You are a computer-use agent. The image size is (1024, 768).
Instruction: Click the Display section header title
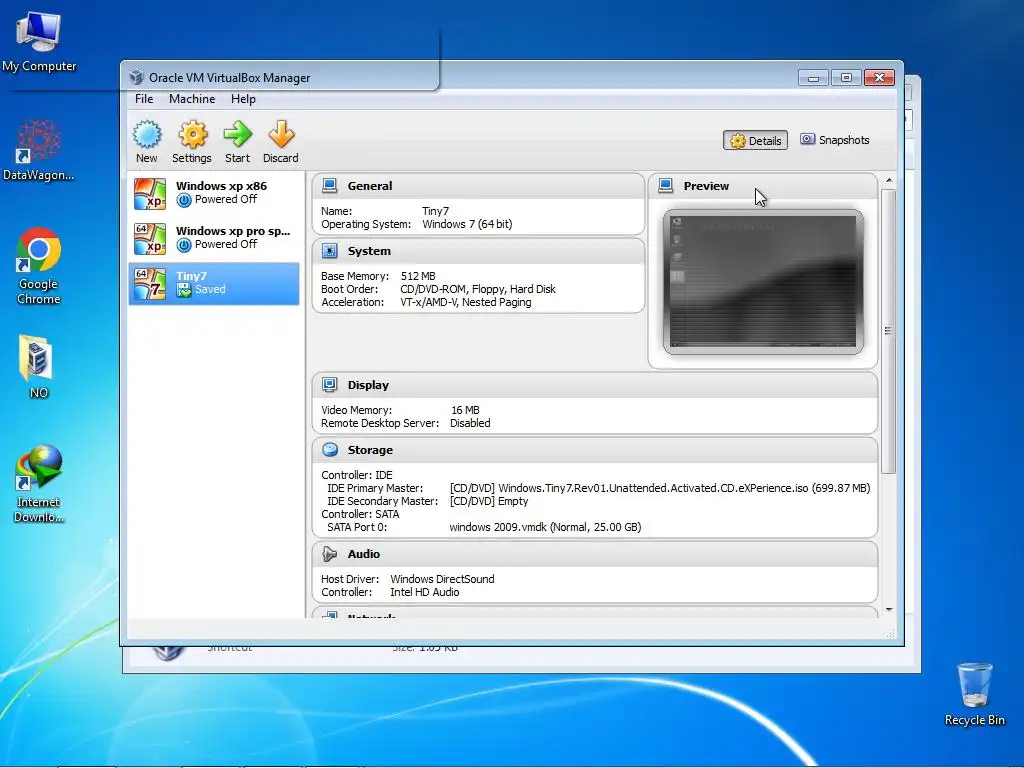(368, 385)
